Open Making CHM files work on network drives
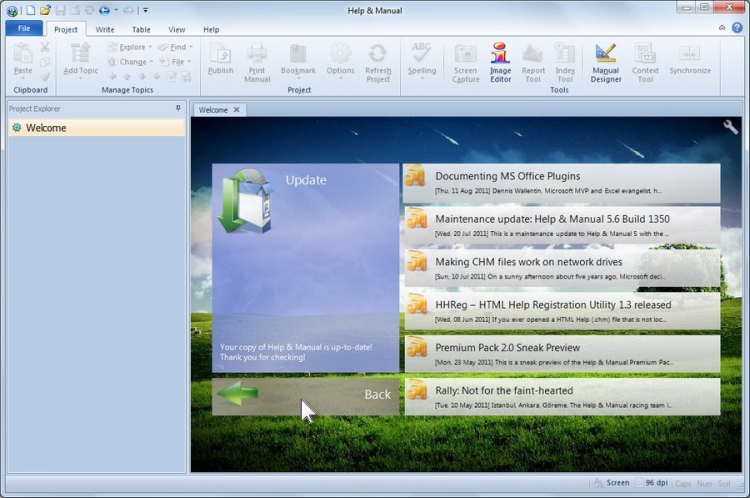The width and height of the screenshot is (750, 498). (x=562, y=268)
